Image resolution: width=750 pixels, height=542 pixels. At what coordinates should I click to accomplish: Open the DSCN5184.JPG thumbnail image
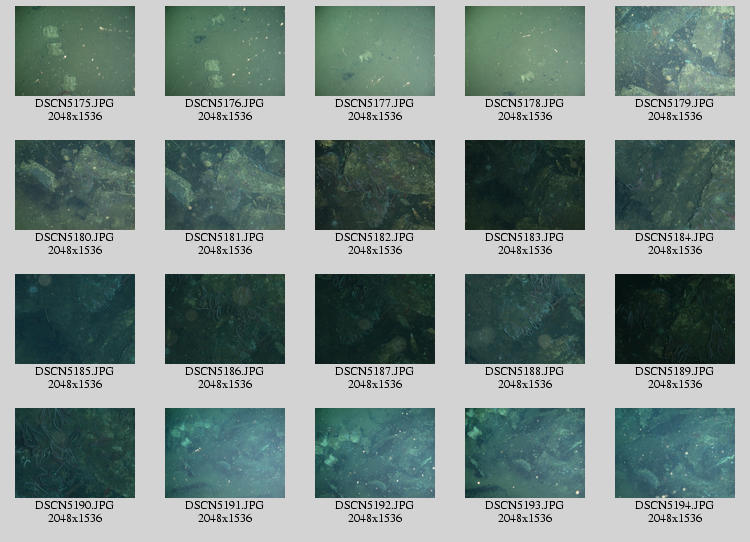[x=675, y=185]
